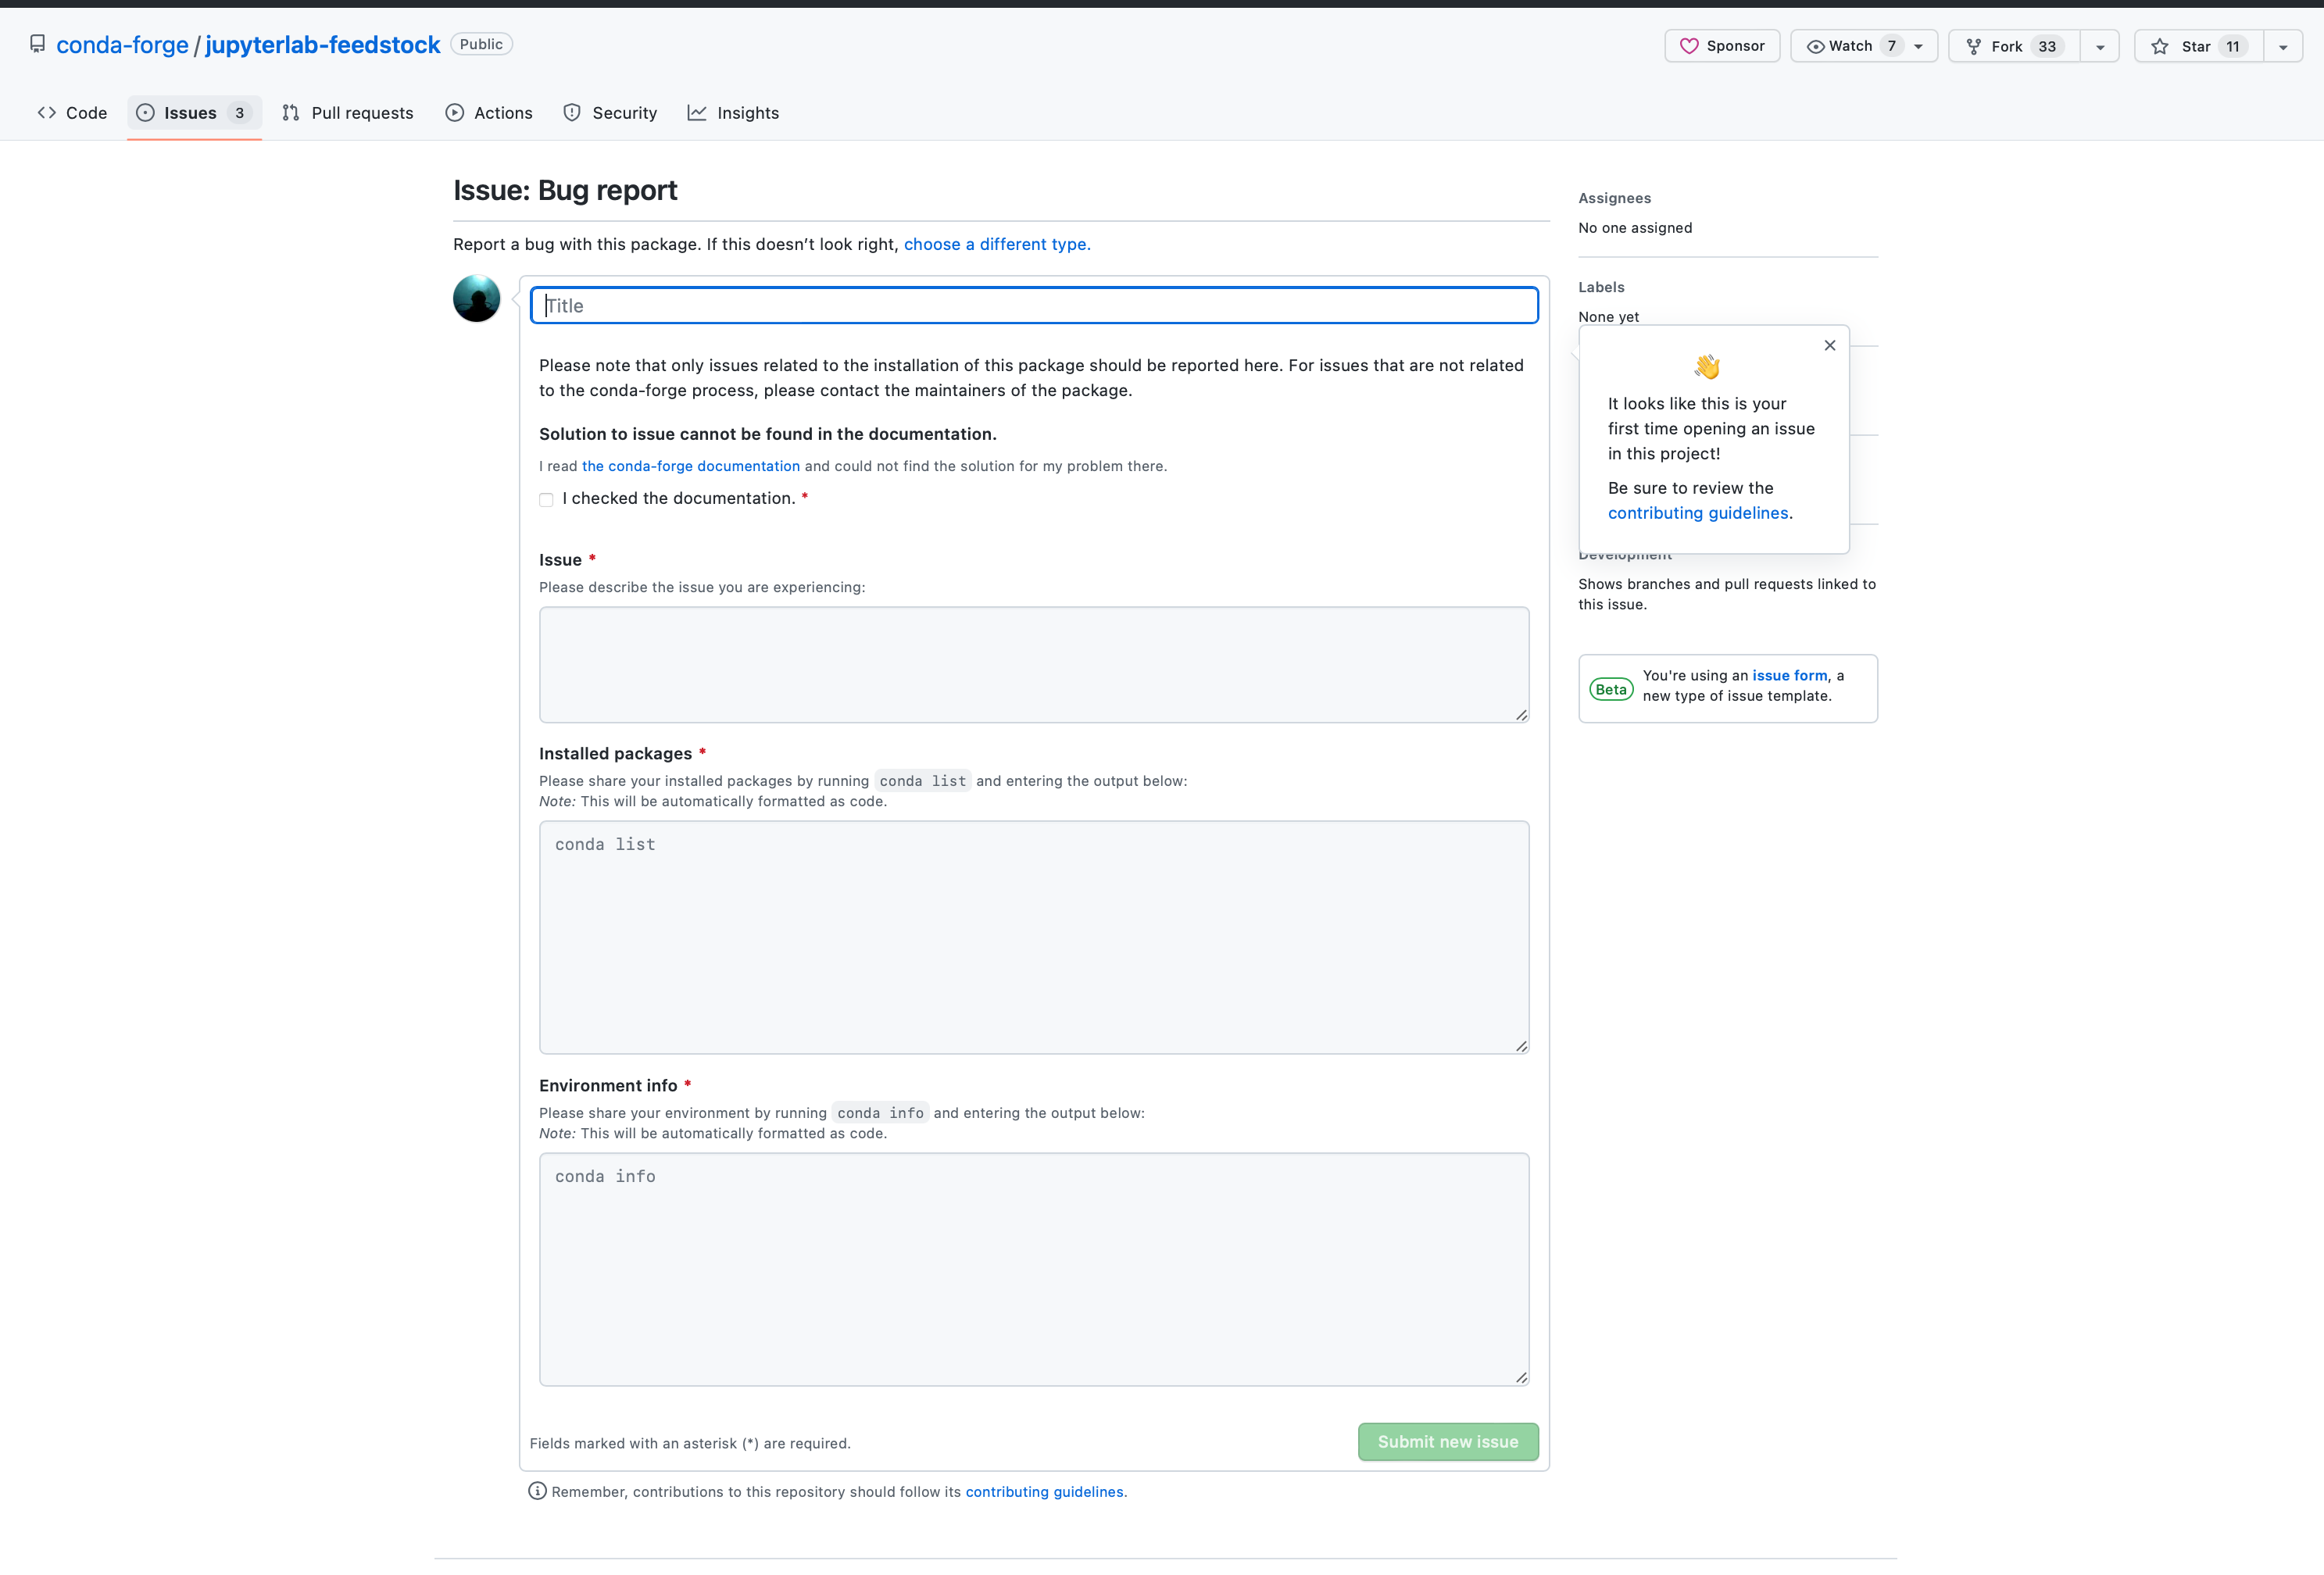Click 'choose a different type' link
Screen dimensions: 2324x1575
click(x=997, y=244)
